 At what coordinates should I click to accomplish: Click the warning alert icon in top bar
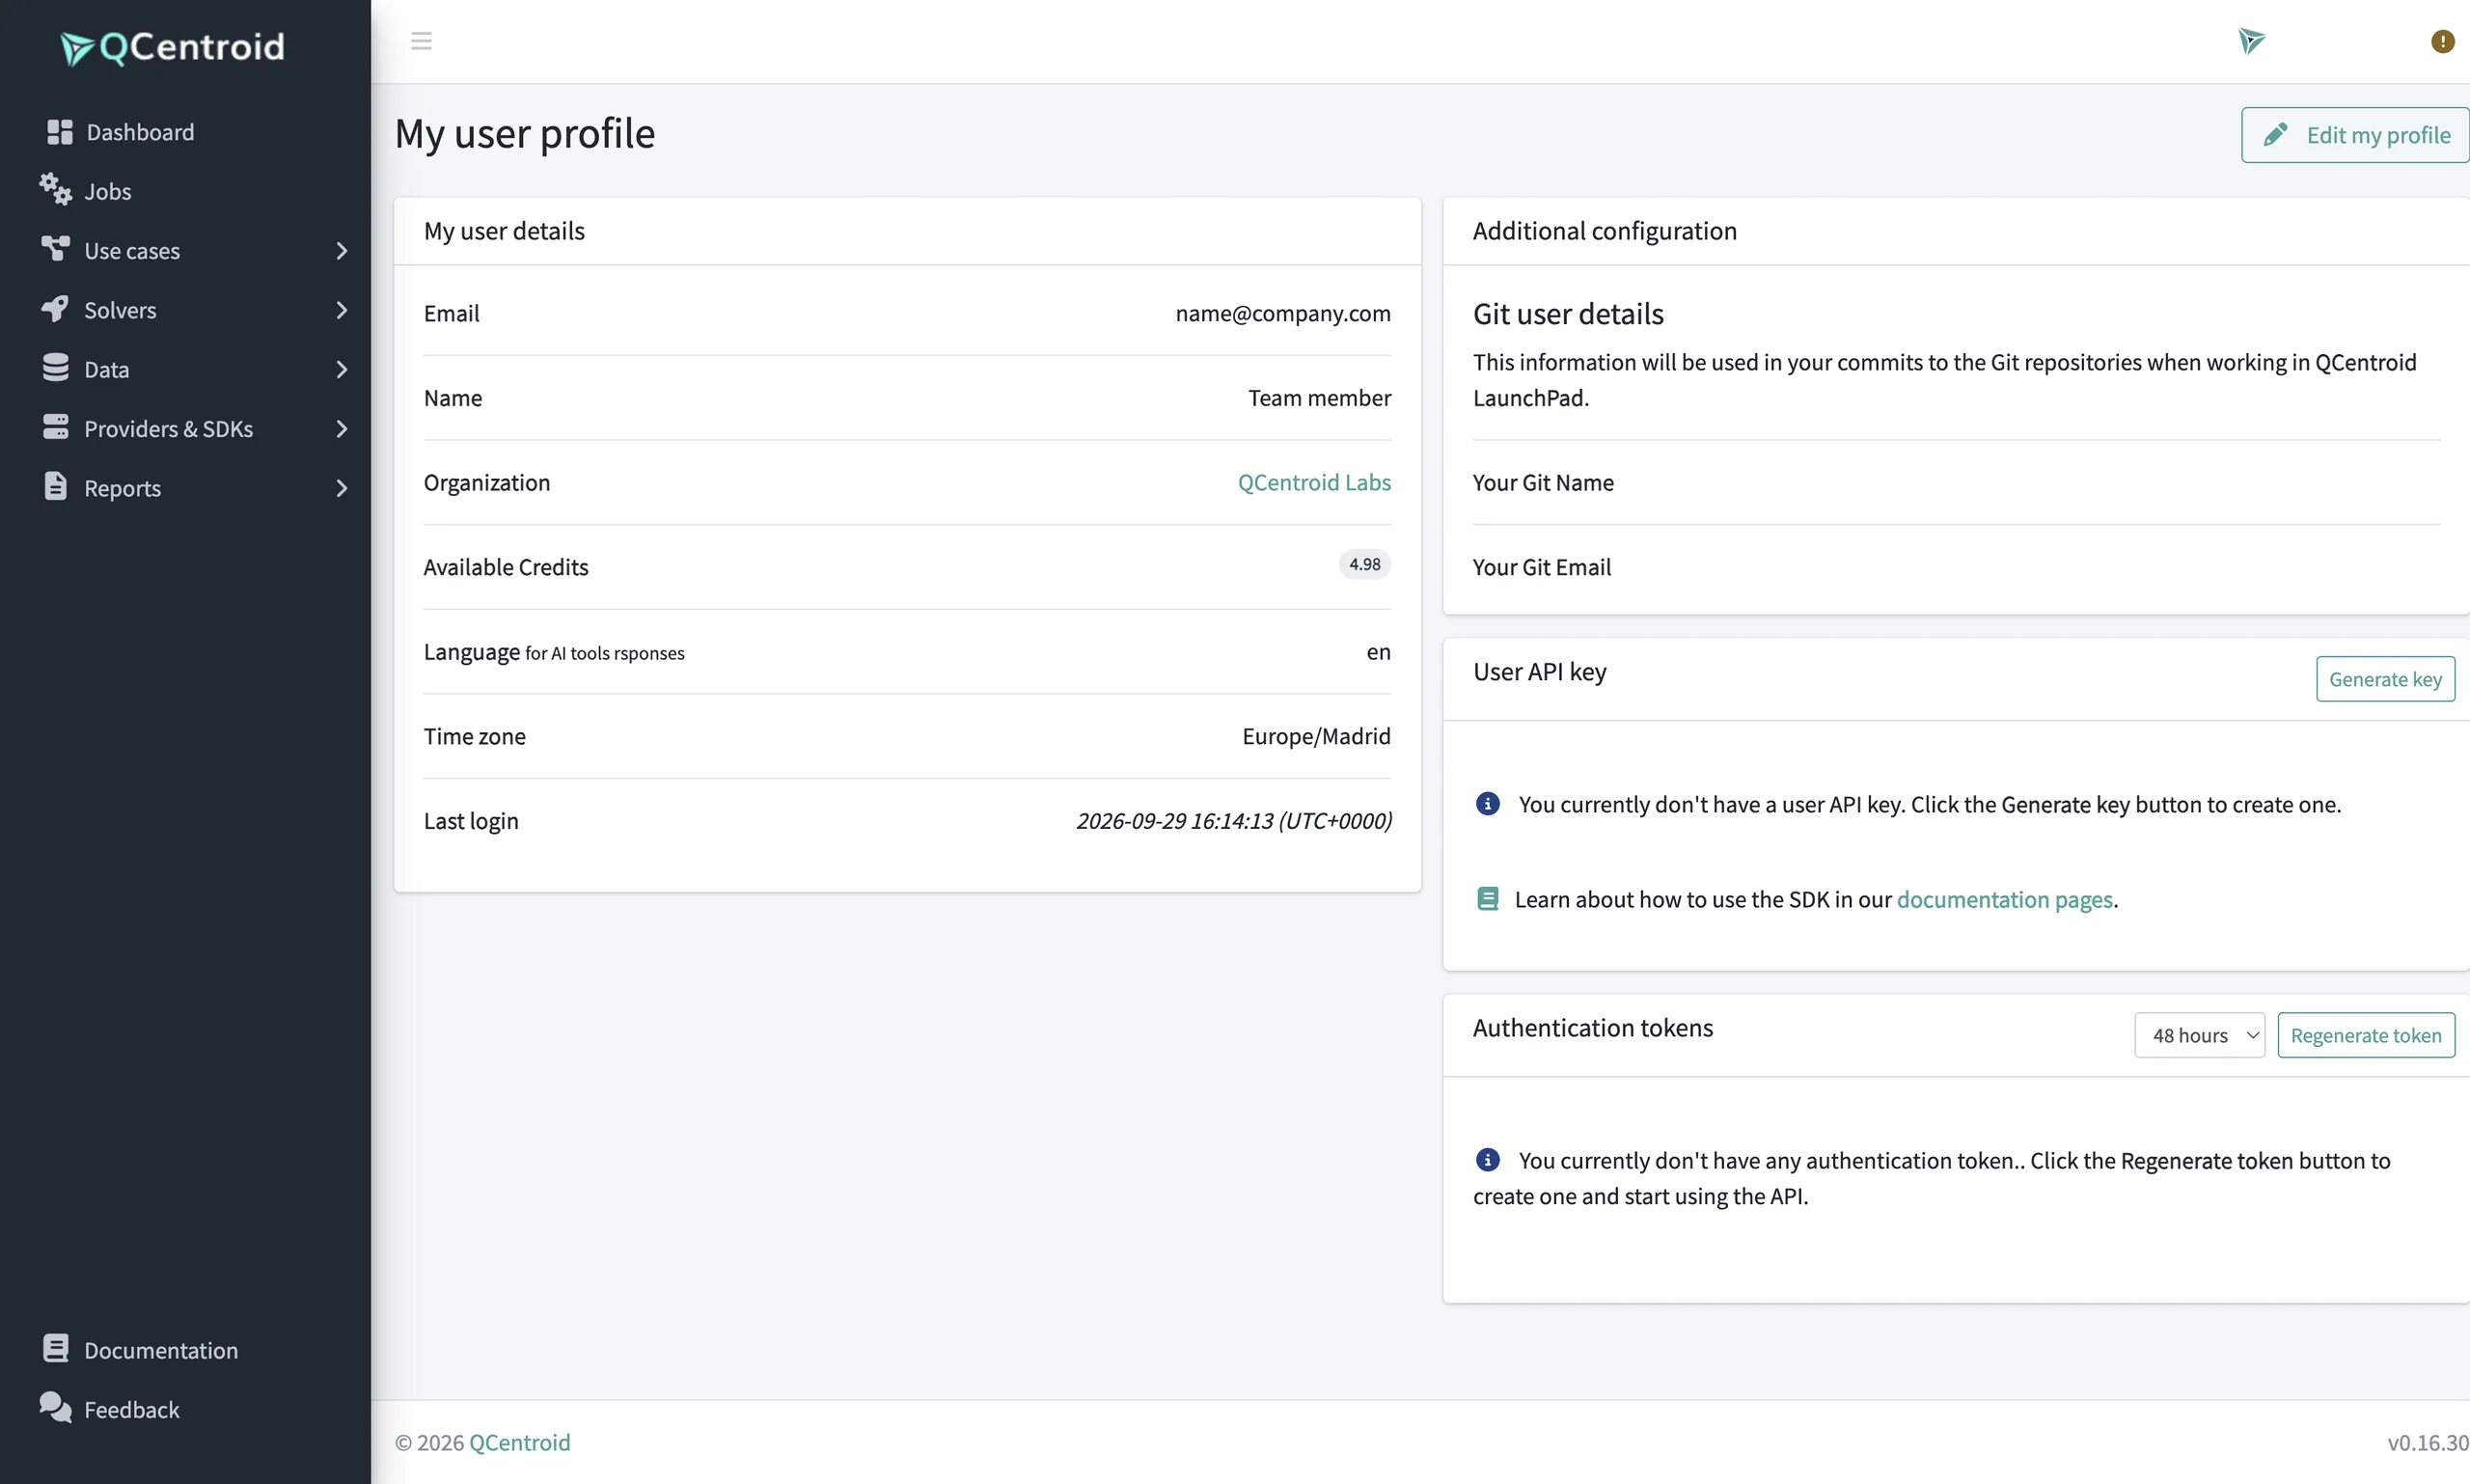pos(2443,41)
